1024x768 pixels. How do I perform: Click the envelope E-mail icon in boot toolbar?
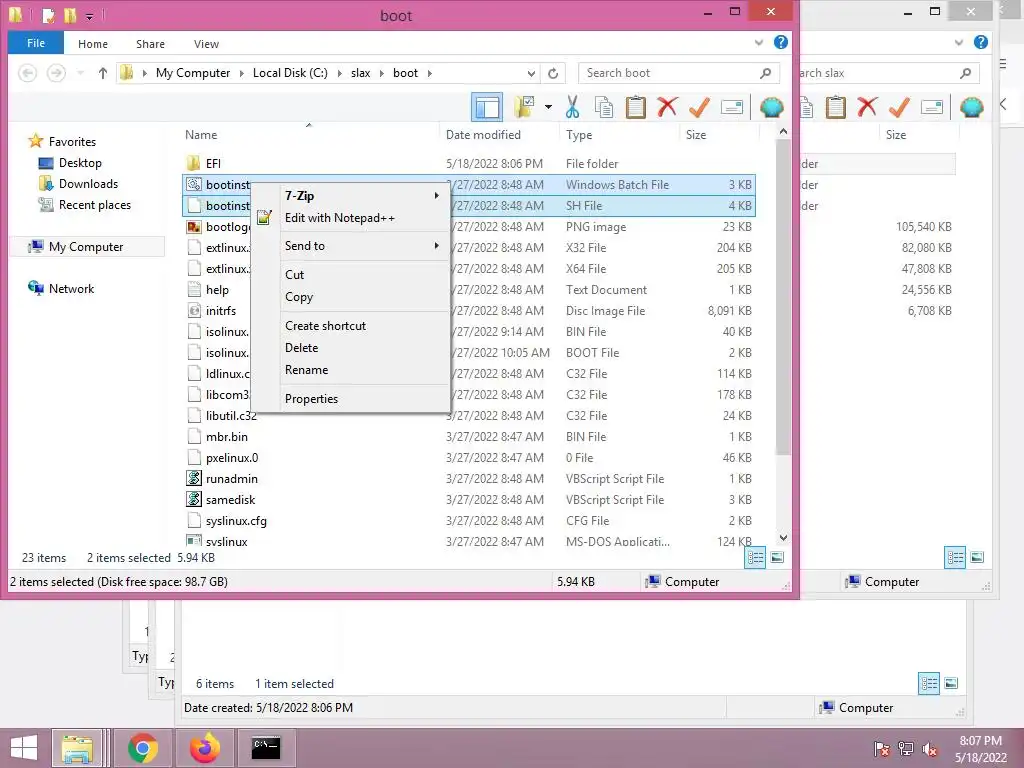(731, 107)
